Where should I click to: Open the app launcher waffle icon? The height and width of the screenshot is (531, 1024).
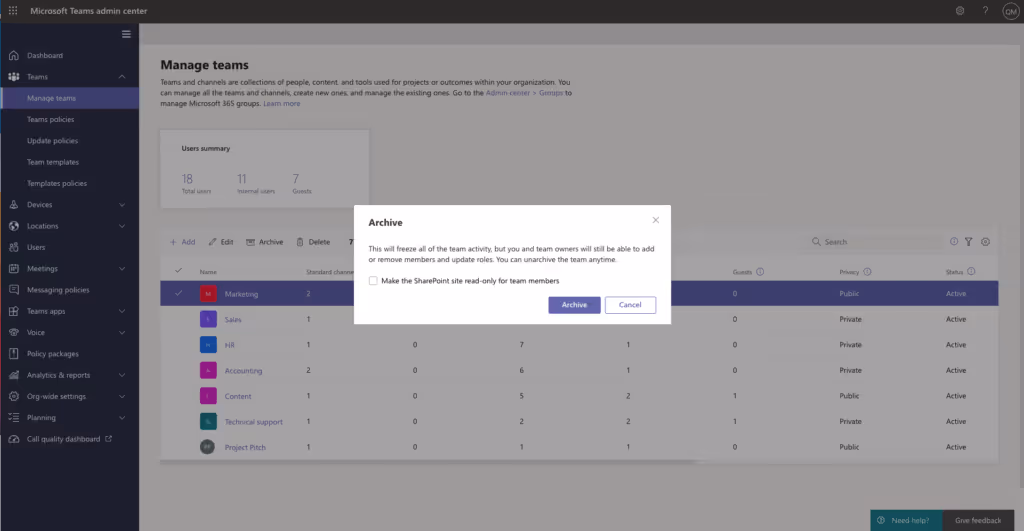point(13,10)
